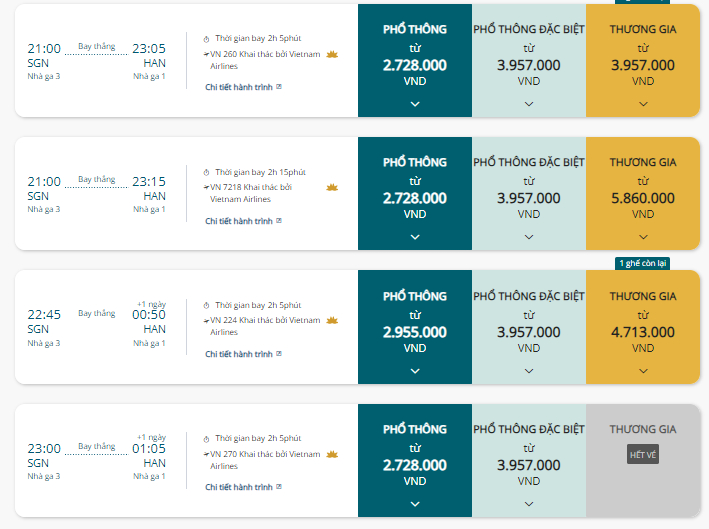
Task: Select Phổ Thông 2.728.000 VND for VN 7218
Action: (415, 194)
